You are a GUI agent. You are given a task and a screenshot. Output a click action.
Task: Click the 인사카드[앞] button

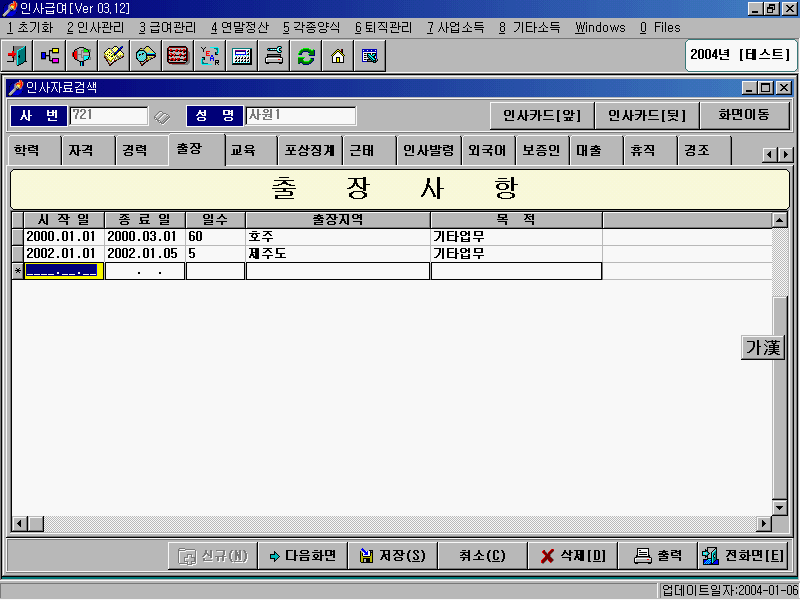click(540, 115)
